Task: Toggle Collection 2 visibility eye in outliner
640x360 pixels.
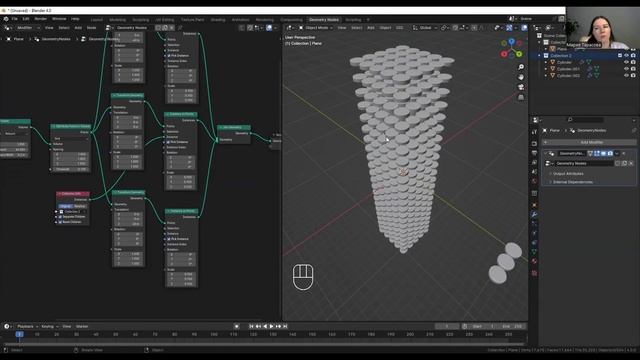Action: click(x=627, y=56)
